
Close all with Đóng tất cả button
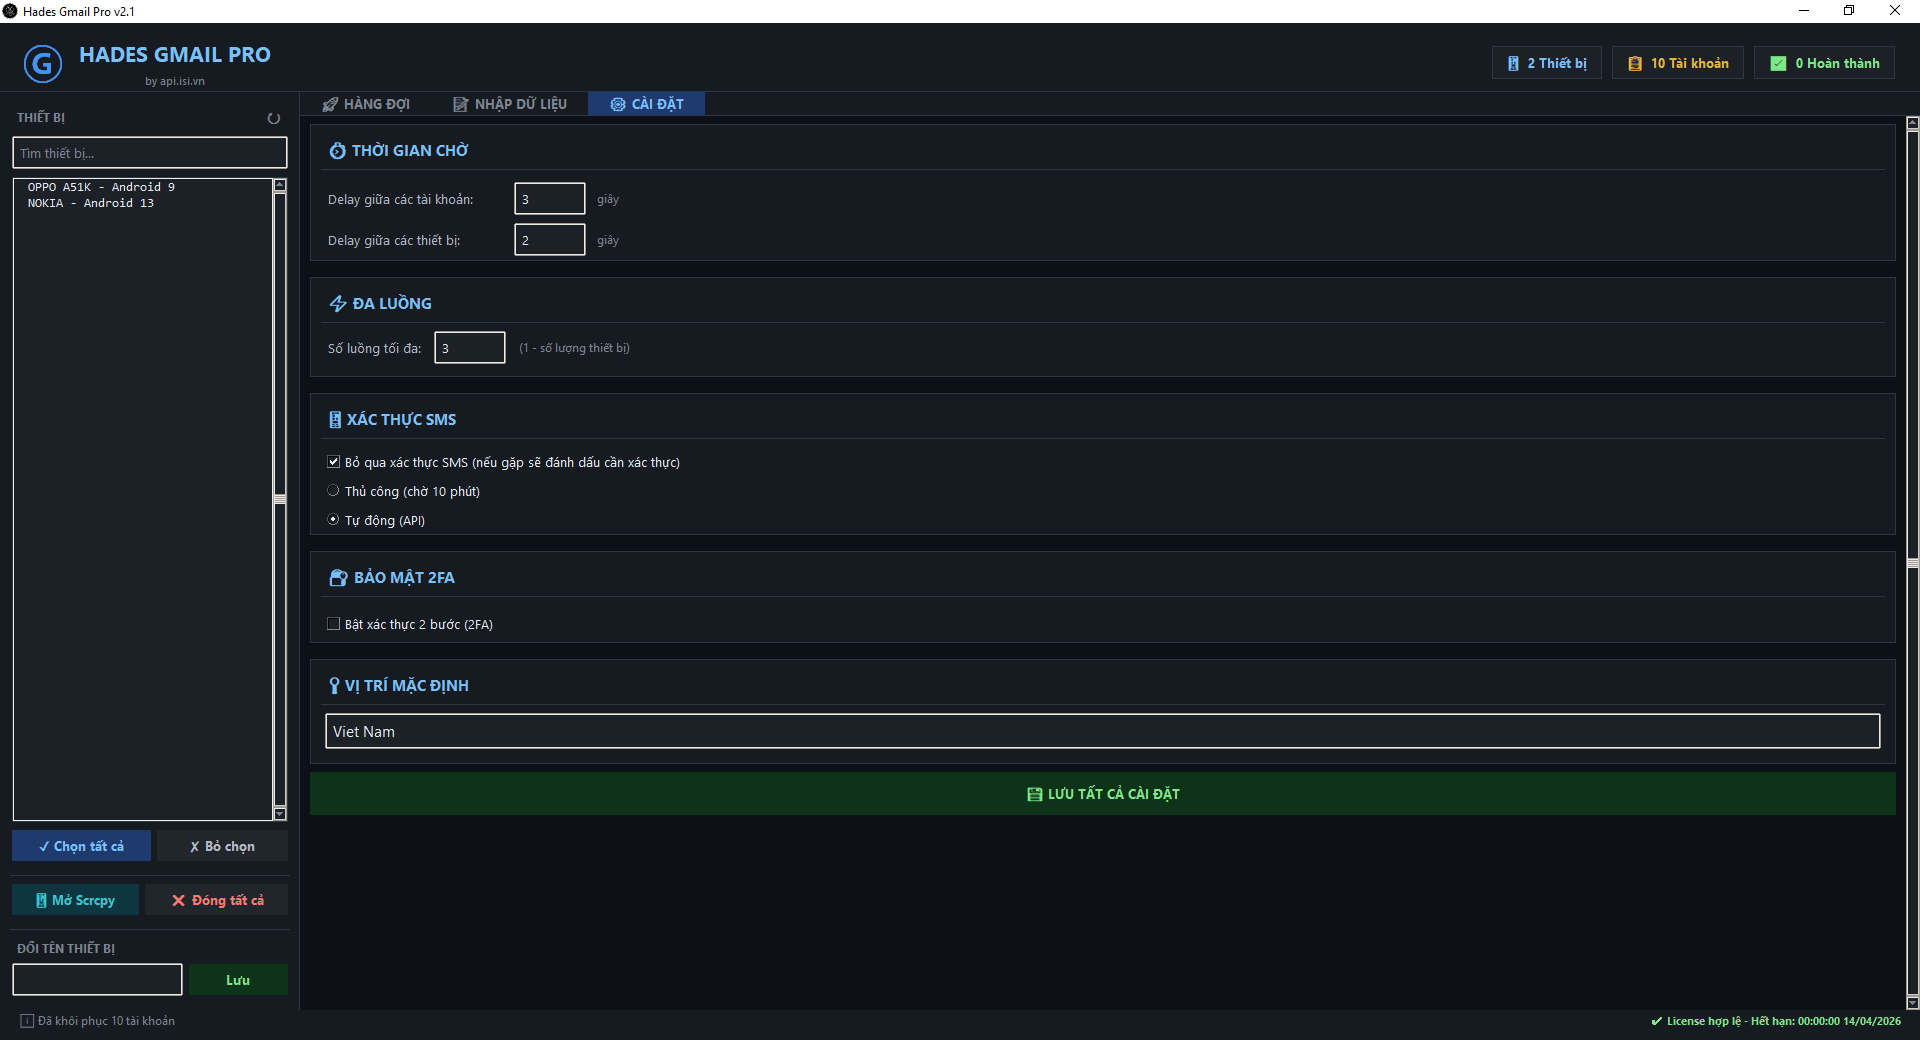217,900
